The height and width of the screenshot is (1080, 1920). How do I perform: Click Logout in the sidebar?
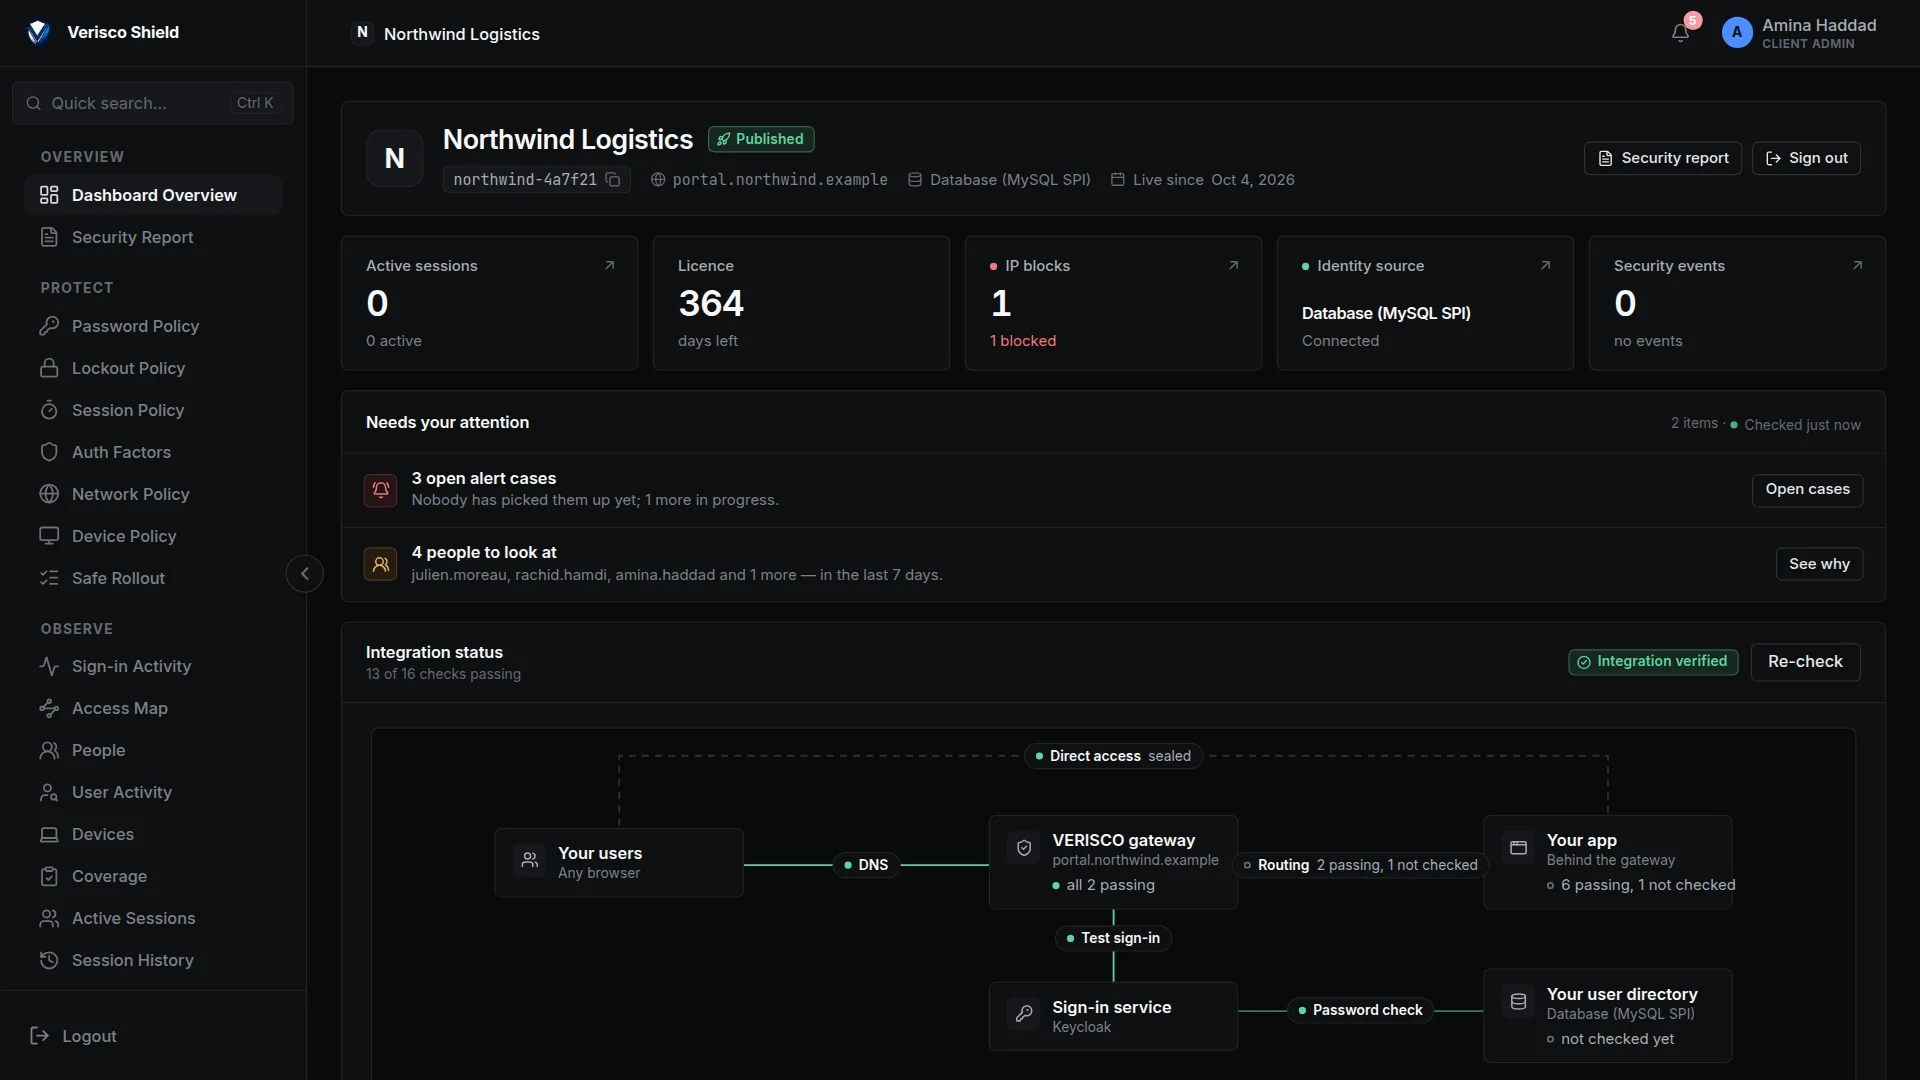coord(74,1036)
